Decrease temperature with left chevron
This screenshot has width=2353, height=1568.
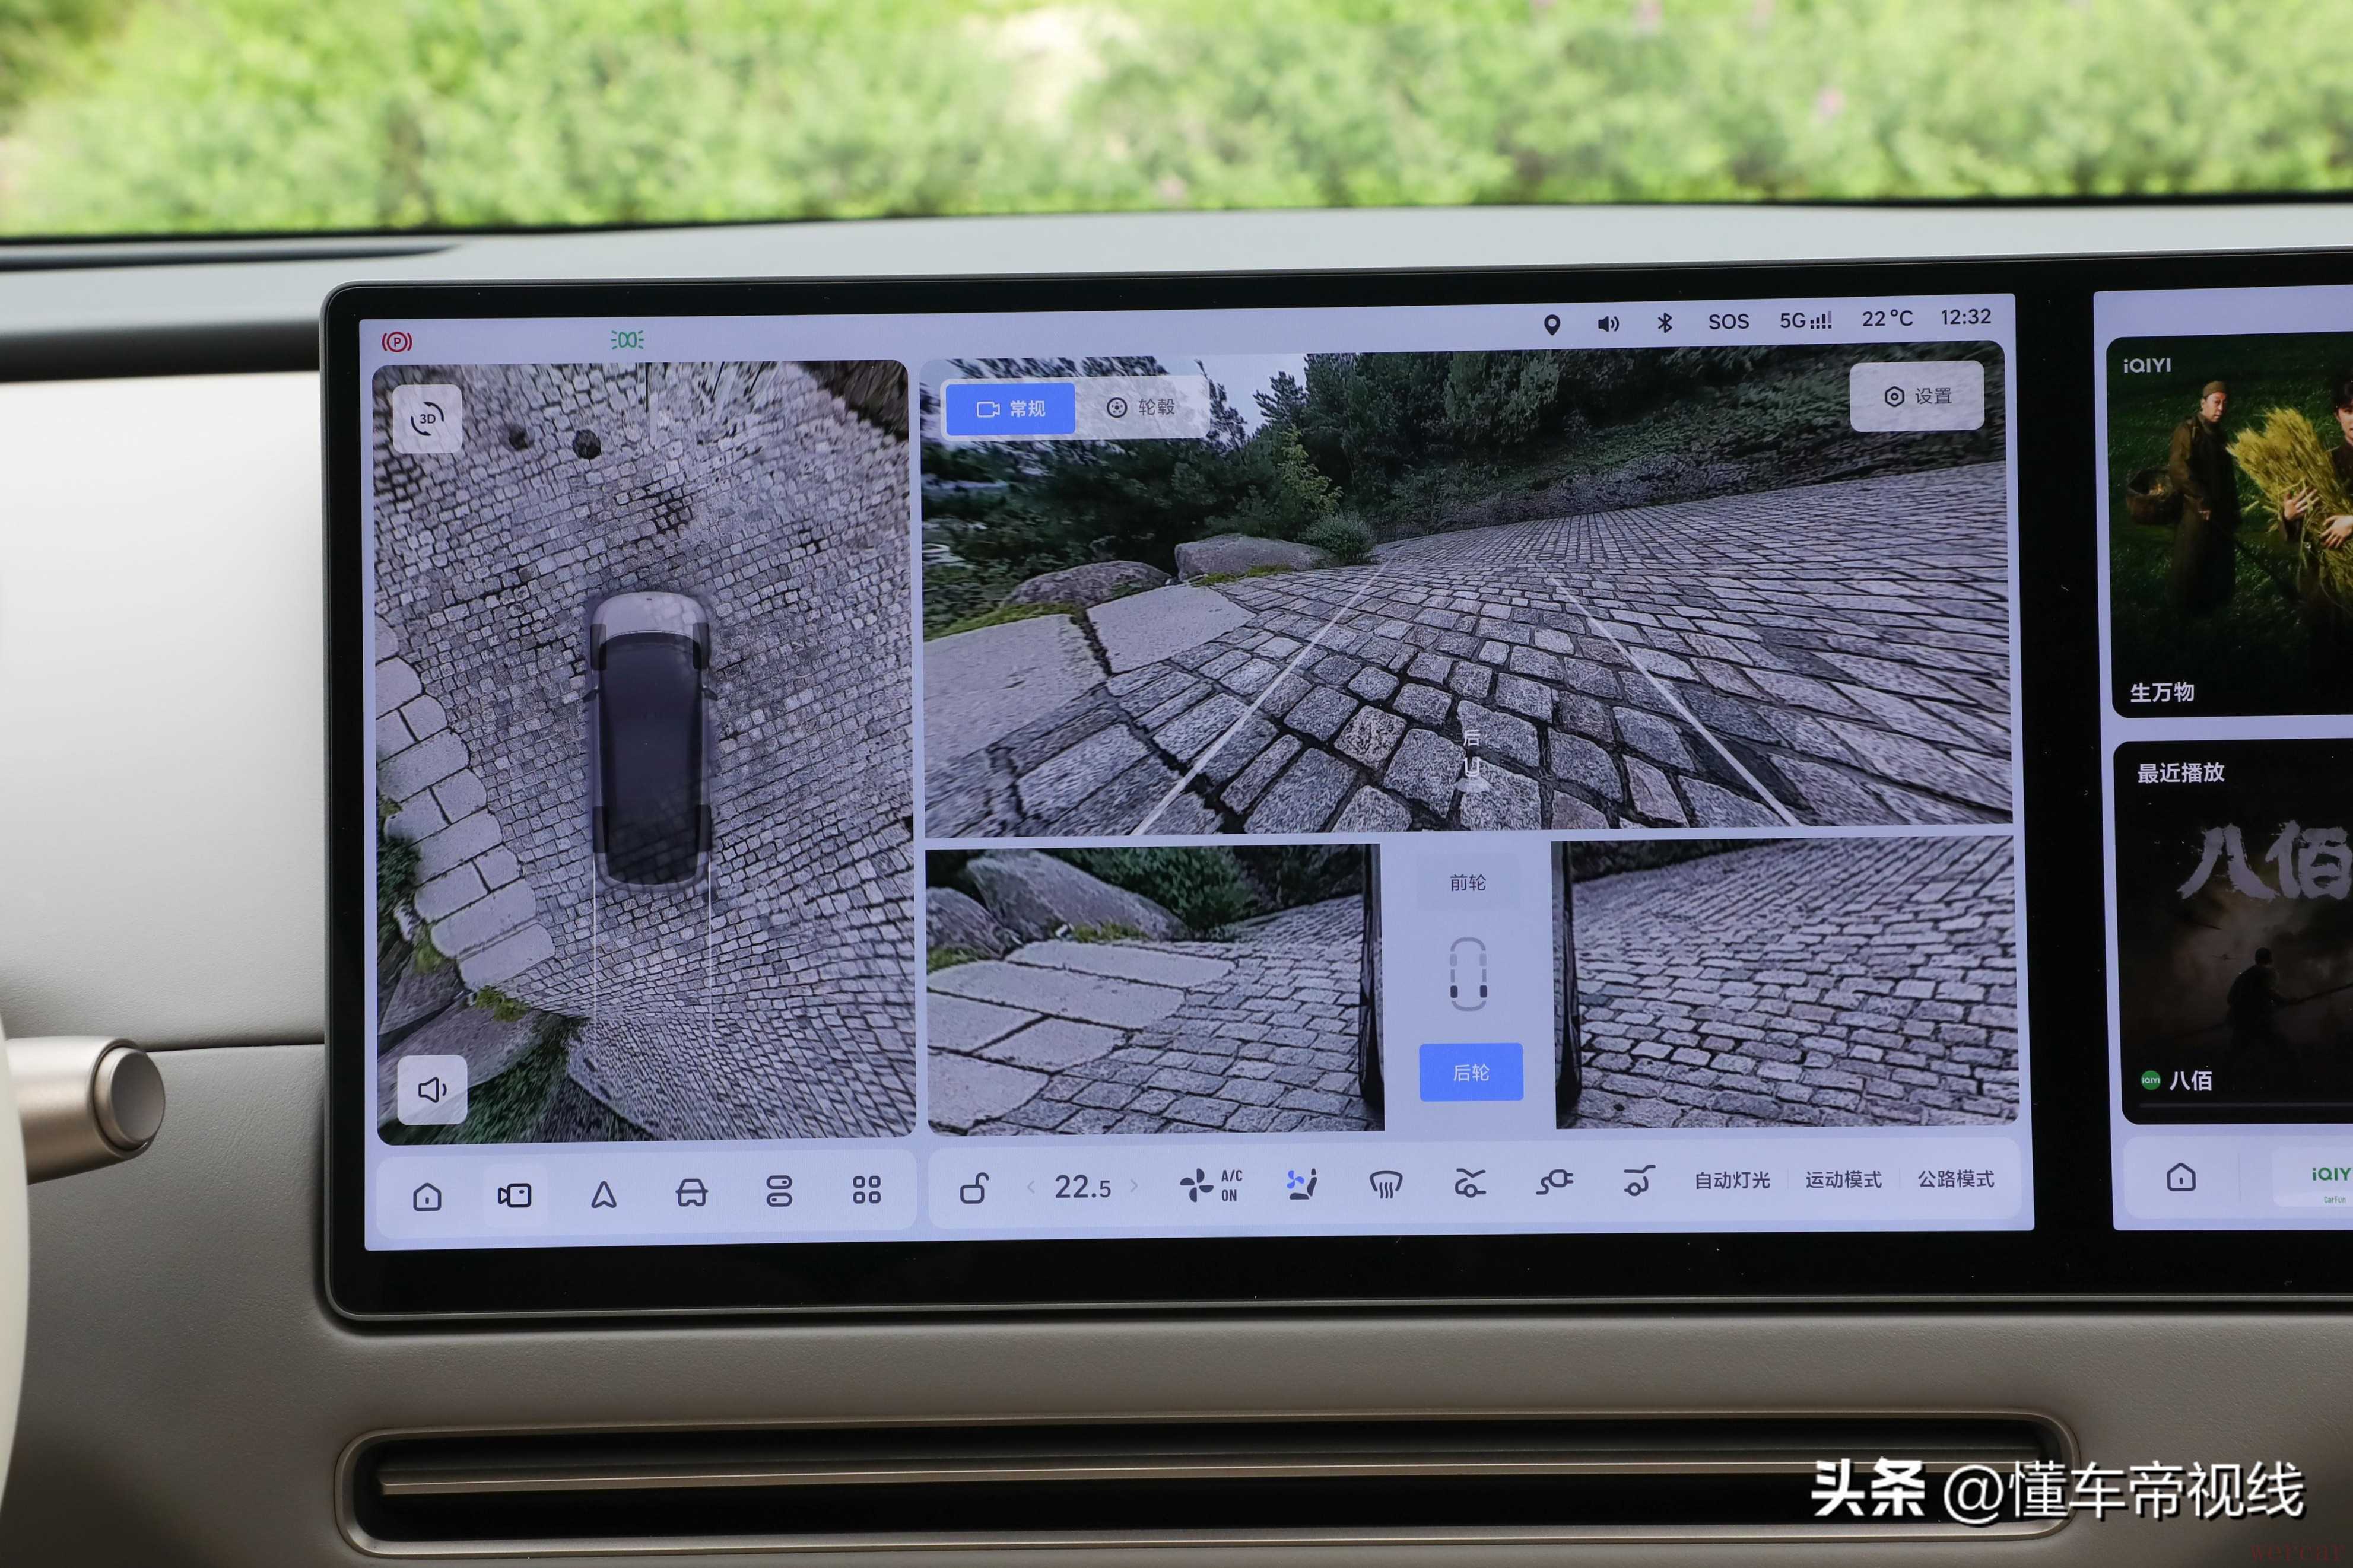[1031, 1187]
